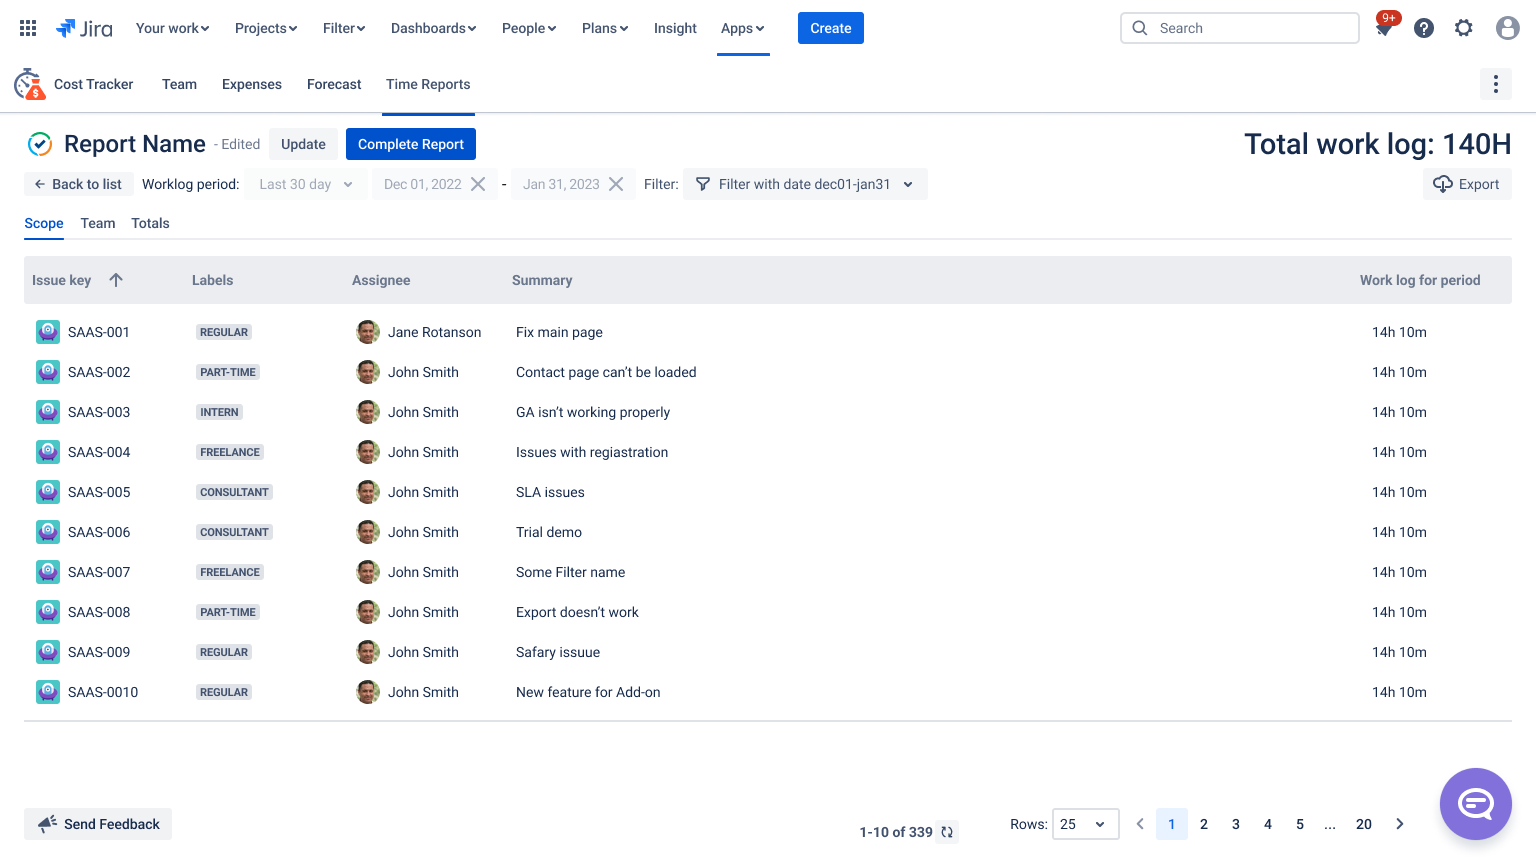Sort by Issue key arrow
Screen dimensions: 1536x864
pyautogui.click(x=116, y=280)
